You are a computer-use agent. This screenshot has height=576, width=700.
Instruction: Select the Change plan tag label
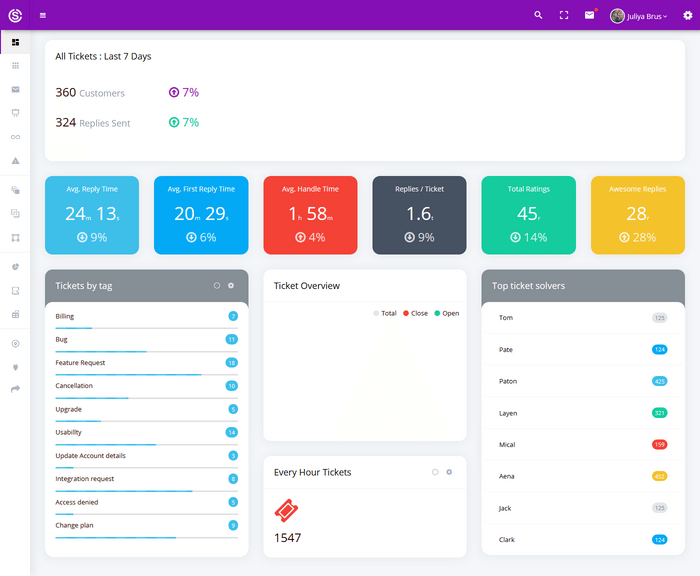pos(75,525)
